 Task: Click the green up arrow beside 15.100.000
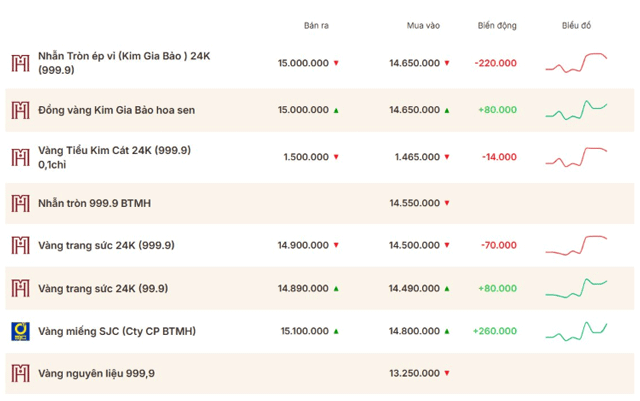(336, 331)
